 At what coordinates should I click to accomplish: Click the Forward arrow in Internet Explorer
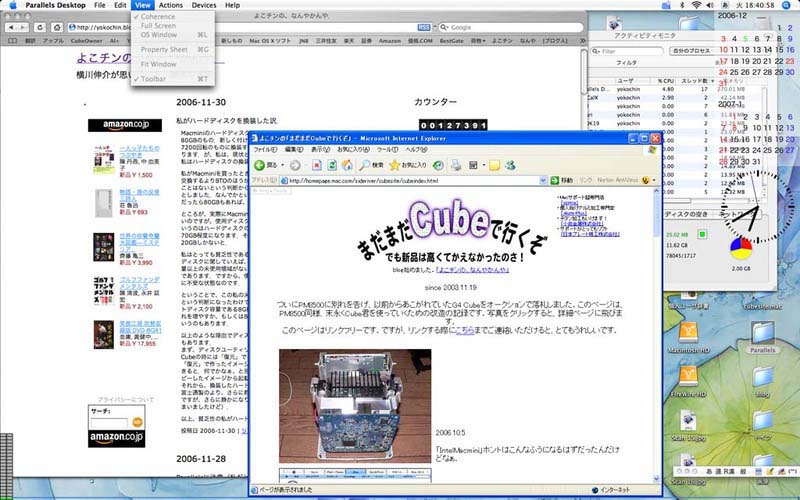click(x=295, y=165)
